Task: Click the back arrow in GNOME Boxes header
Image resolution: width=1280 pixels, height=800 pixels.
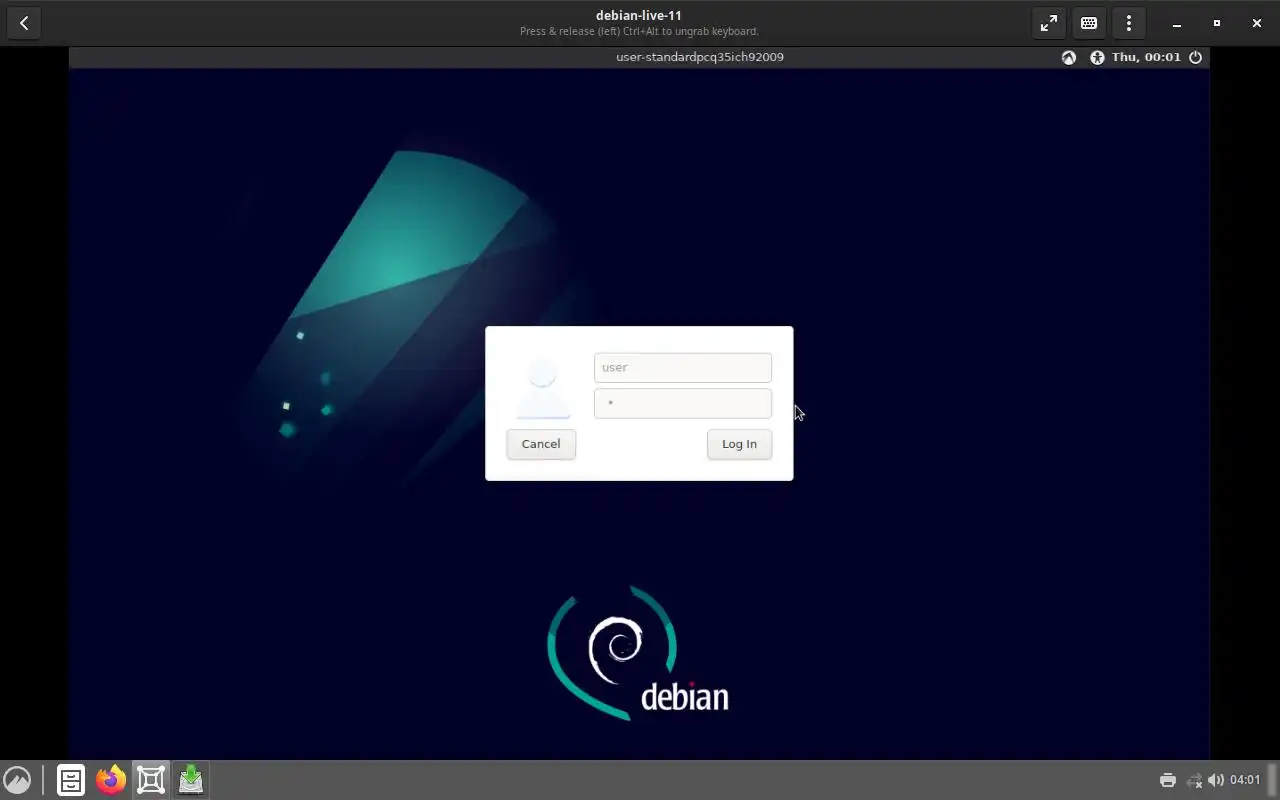Action: pos(24,23)
